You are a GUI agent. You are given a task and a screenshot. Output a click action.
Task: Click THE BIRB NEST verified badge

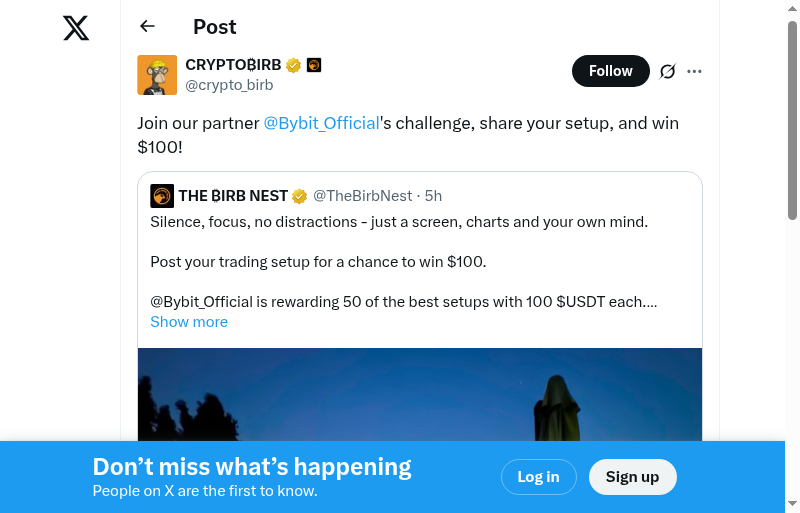point(299,196)
